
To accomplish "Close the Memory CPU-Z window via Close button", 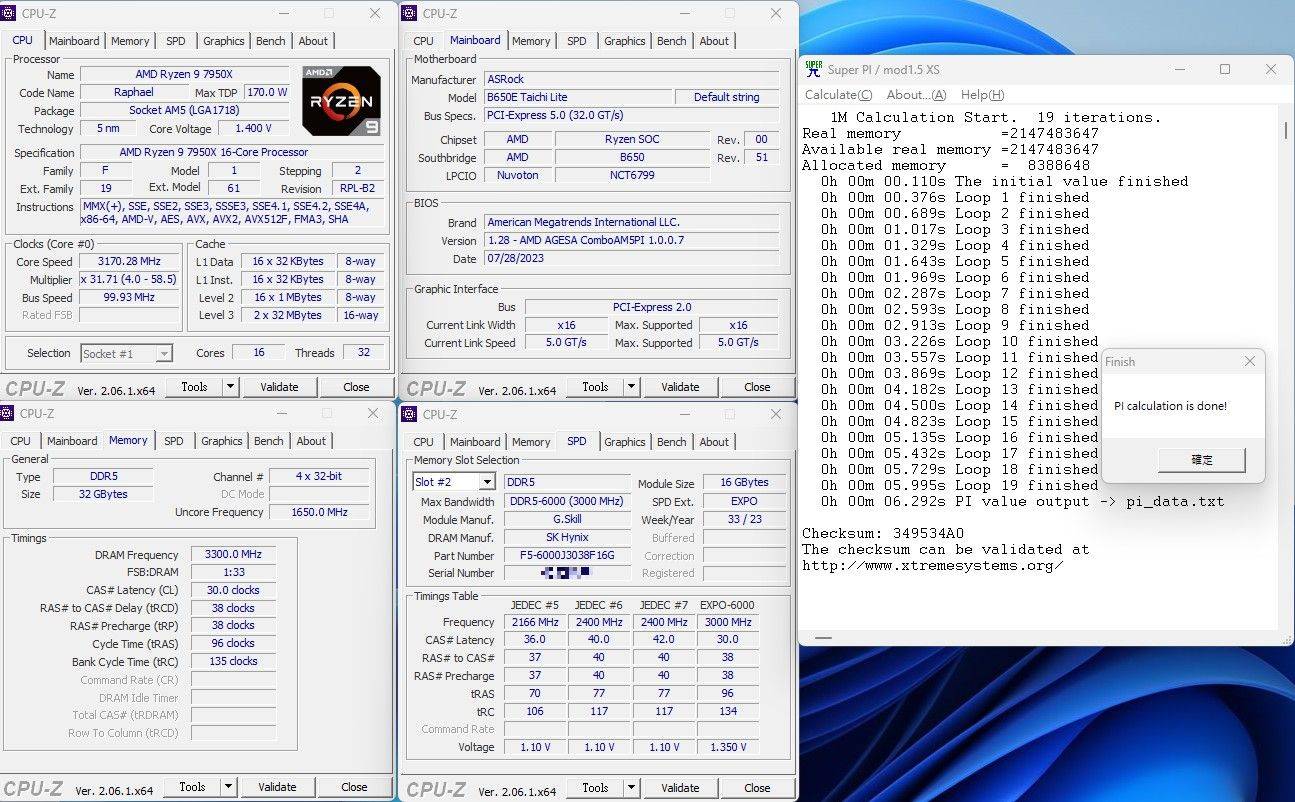I will click(354, 786).
